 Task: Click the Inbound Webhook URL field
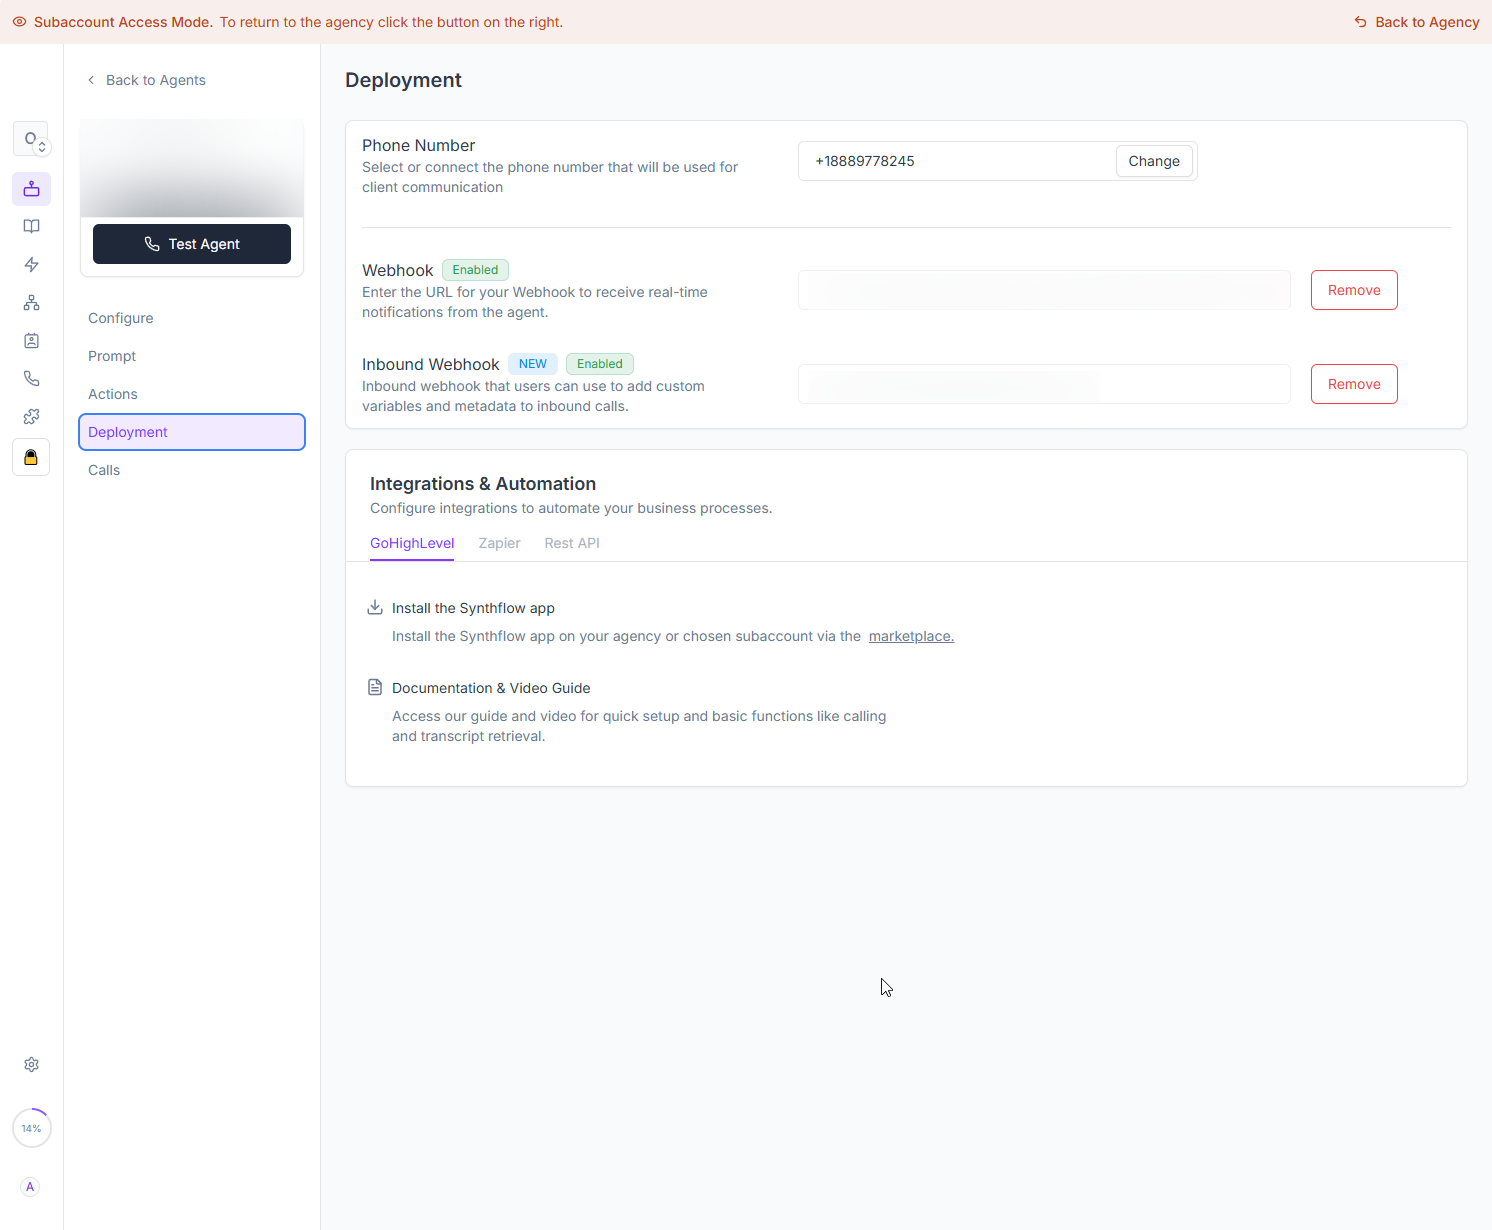coord(1044,384)
